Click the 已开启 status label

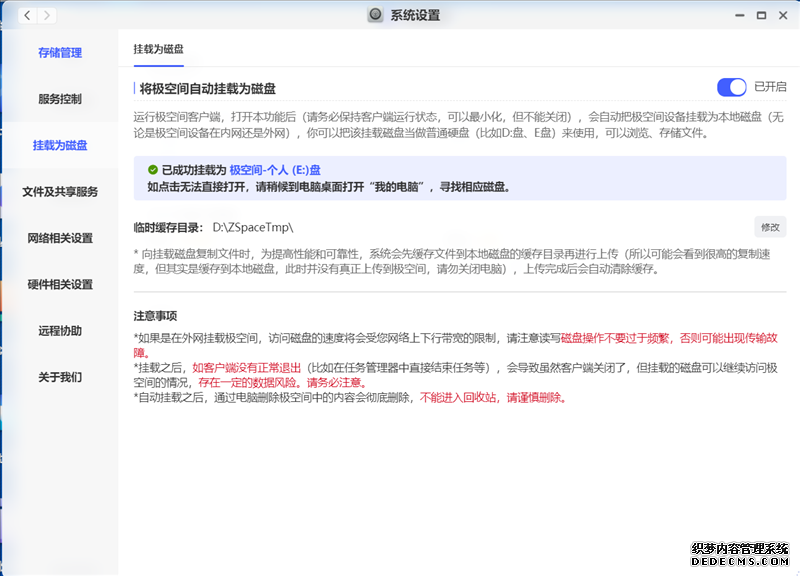(770, 87)
